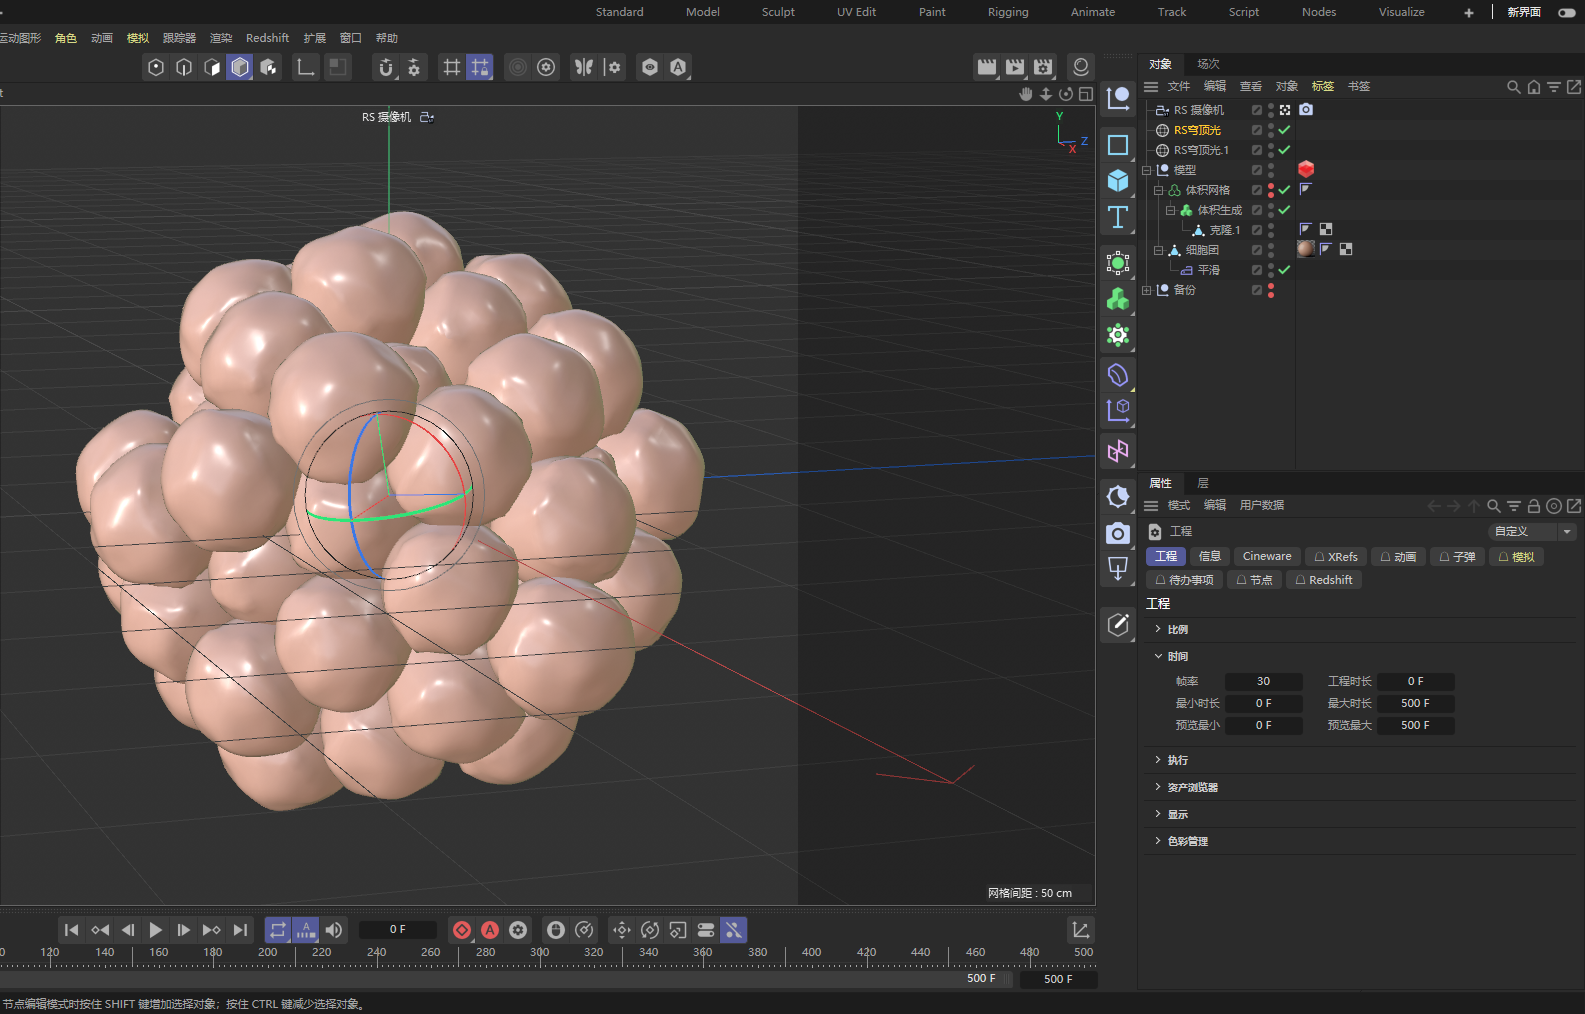Screen dimensions: 1585x1014
Task: Toggle symmetry butterfly icon
Action: 584,67
